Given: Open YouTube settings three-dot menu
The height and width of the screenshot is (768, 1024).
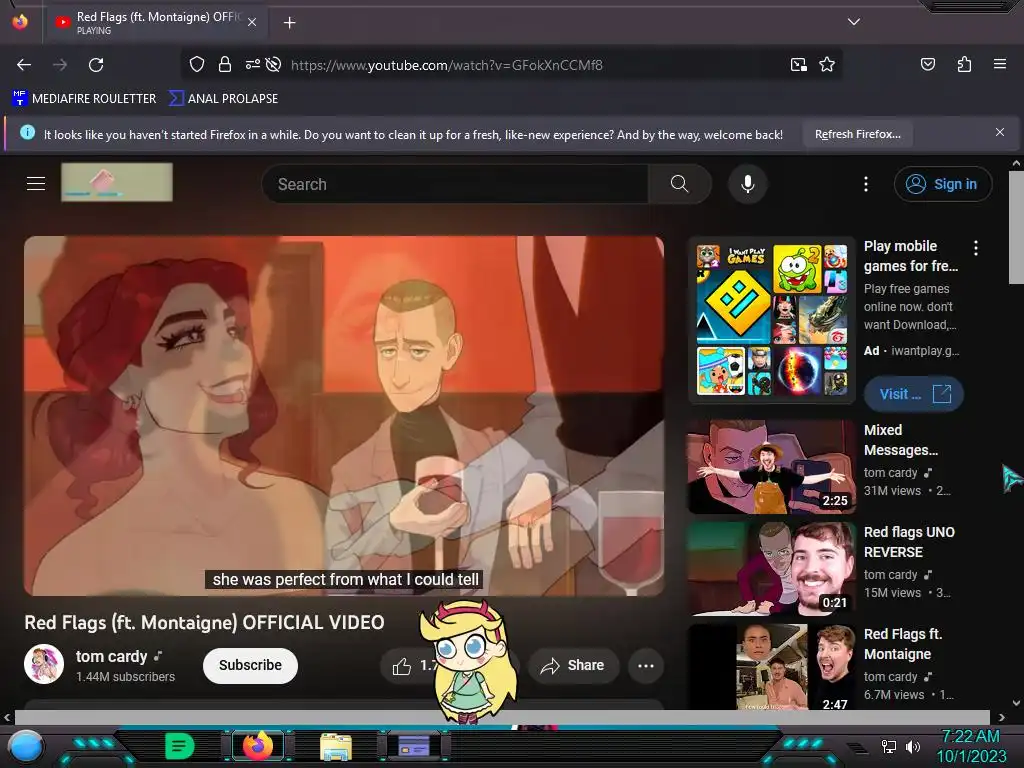Looking at the screenshot, I should pos(866,184).
